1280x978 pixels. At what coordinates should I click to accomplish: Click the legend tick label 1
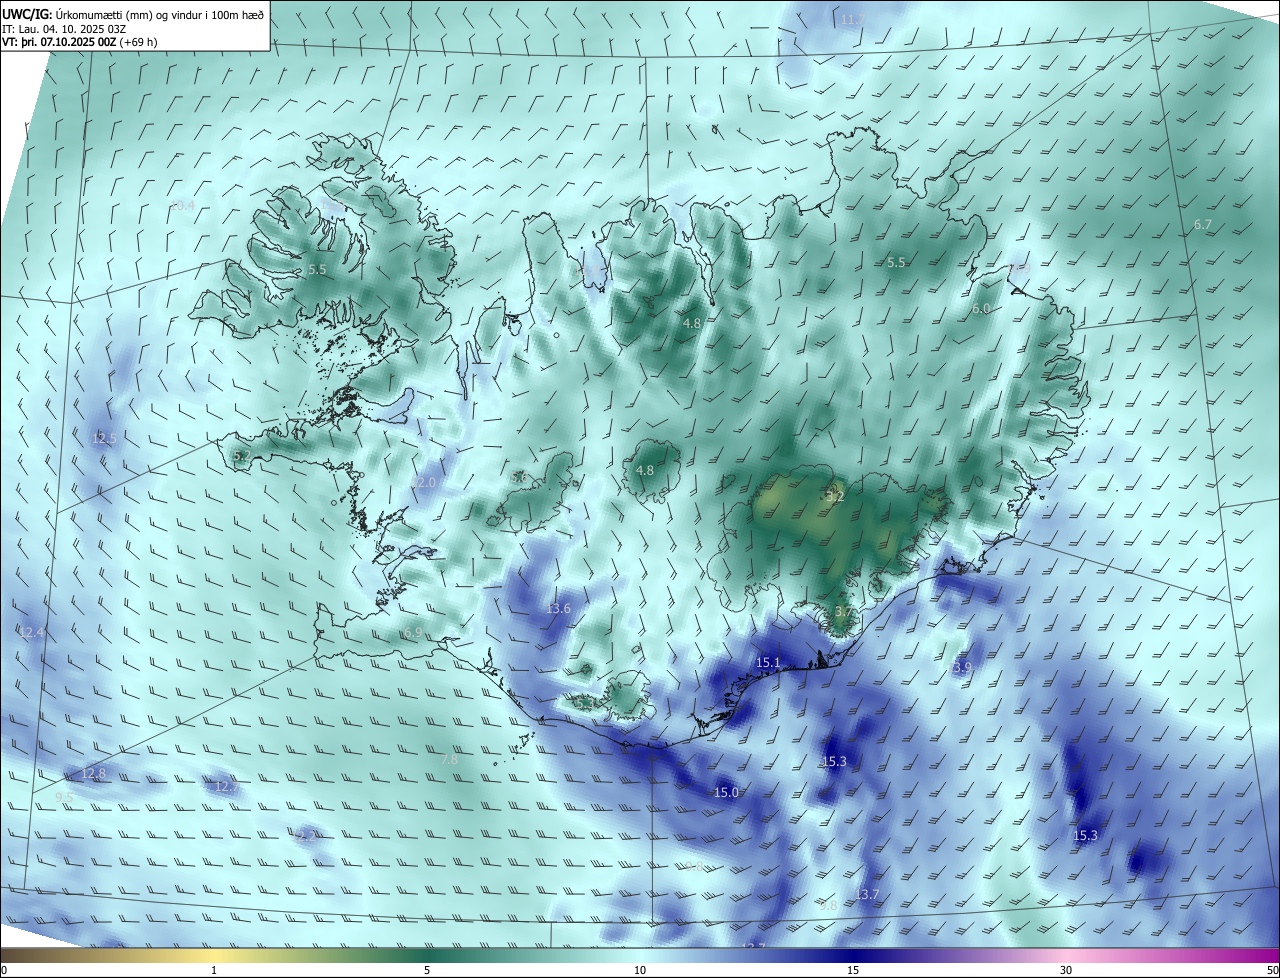coord(214,970)
